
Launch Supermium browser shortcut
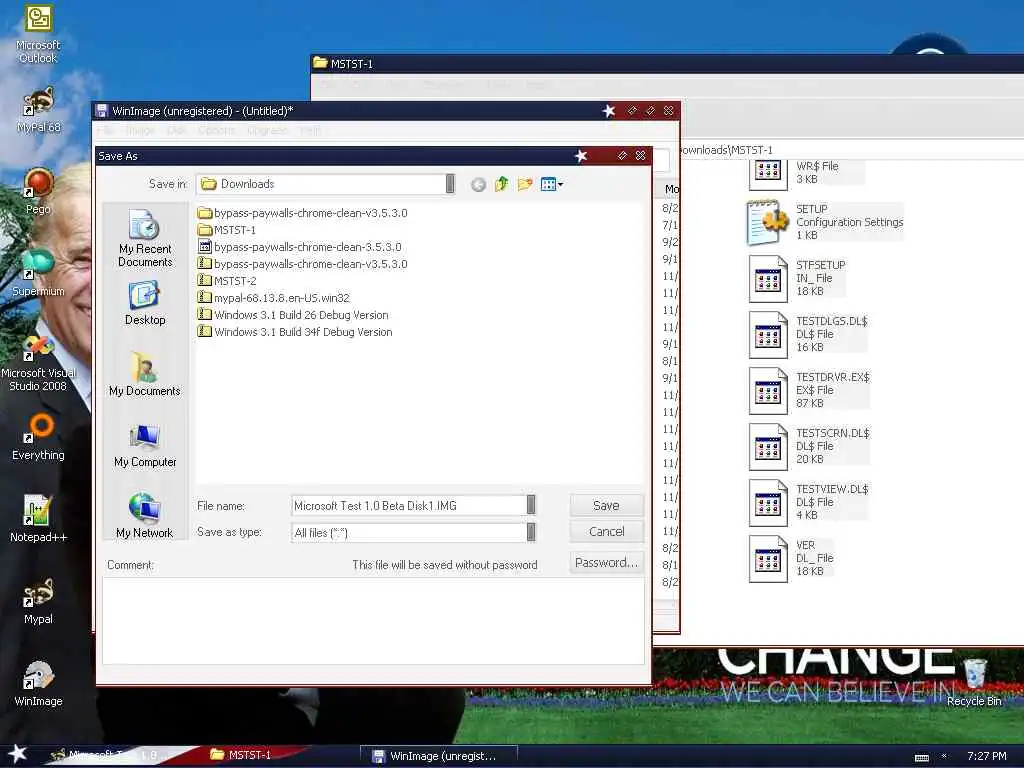click(x=38, y=273)
